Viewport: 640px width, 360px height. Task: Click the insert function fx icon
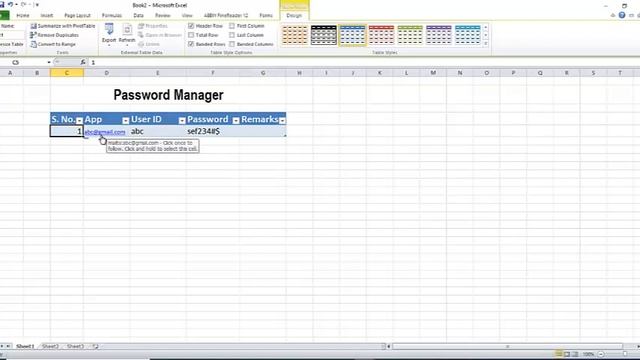pos(83,62)
